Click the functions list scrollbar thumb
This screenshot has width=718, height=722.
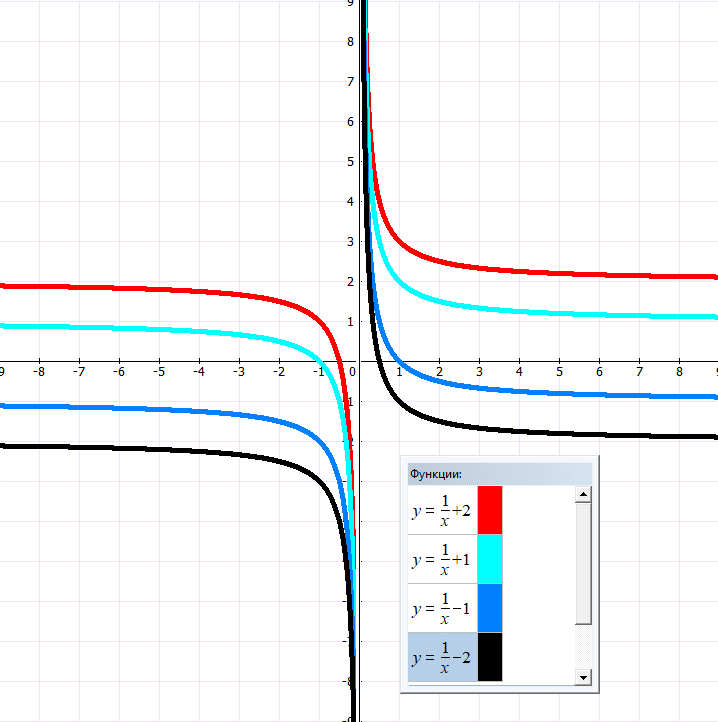point(583,562)
